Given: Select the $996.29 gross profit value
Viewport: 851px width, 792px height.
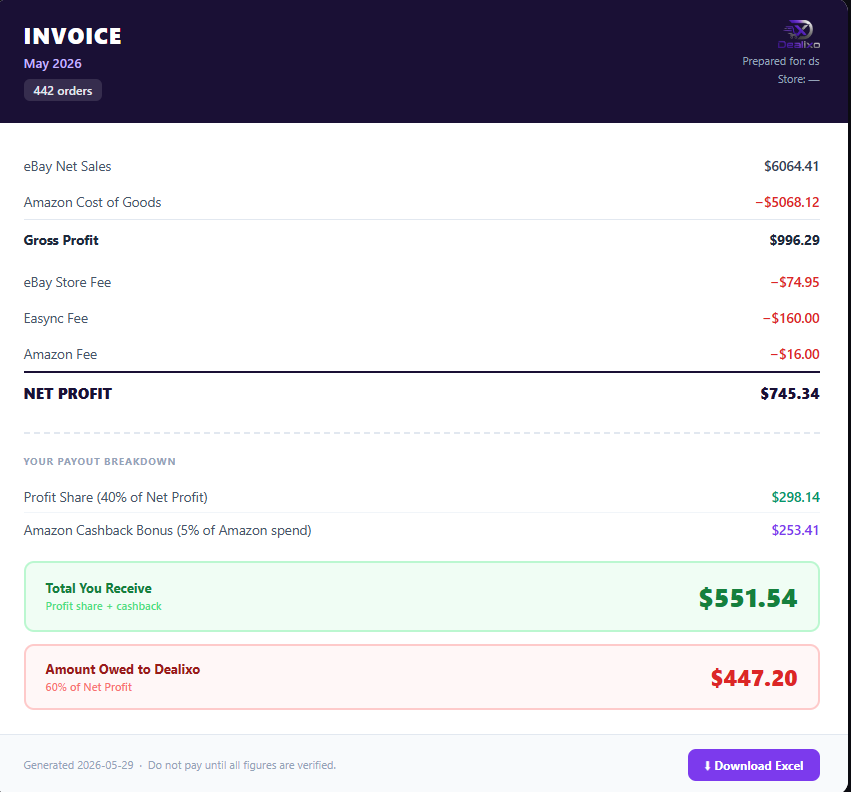Looking at the screenshot, I should [x=794, y=240].
